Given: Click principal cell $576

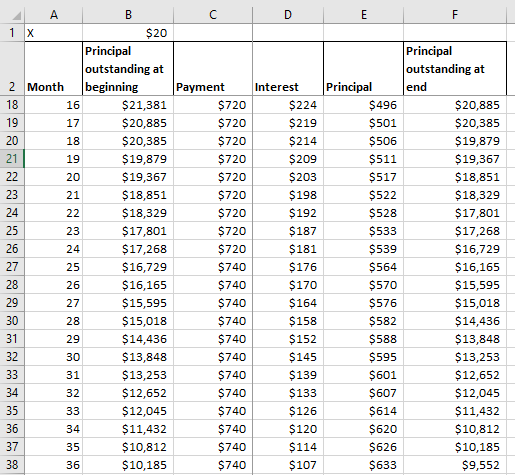Looking at the screenshot, I should (x=363, y=303).
